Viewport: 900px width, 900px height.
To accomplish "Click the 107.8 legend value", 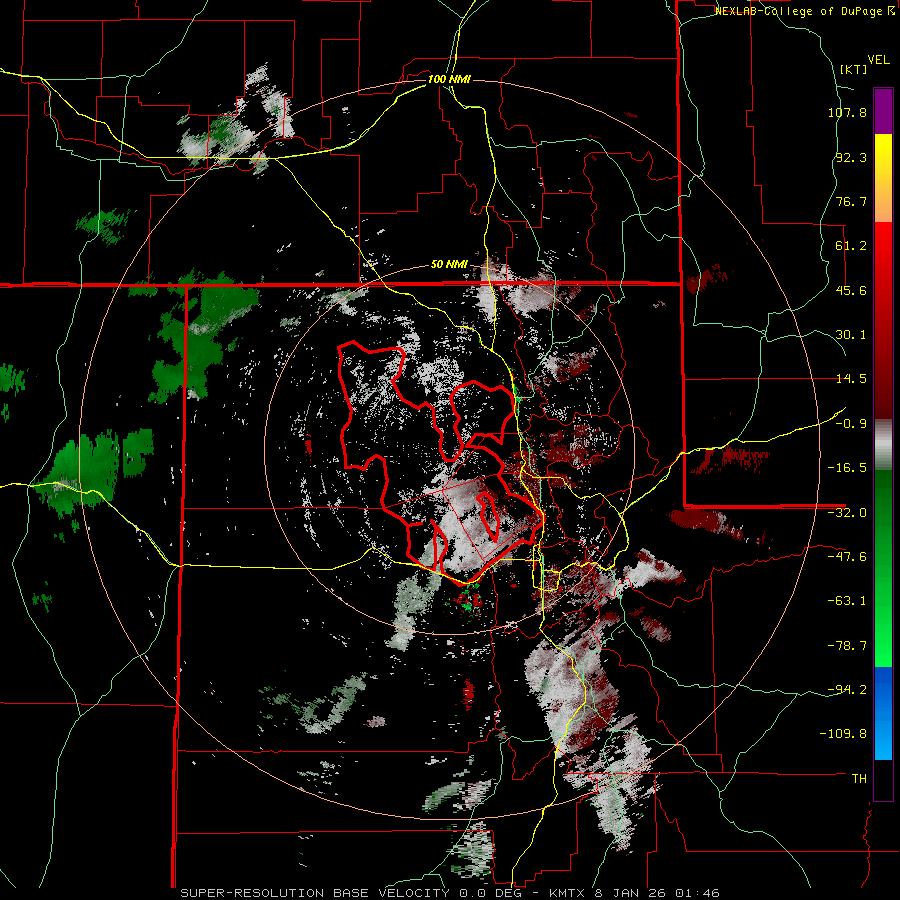I will pyautogui.click(x=847, y=112).
